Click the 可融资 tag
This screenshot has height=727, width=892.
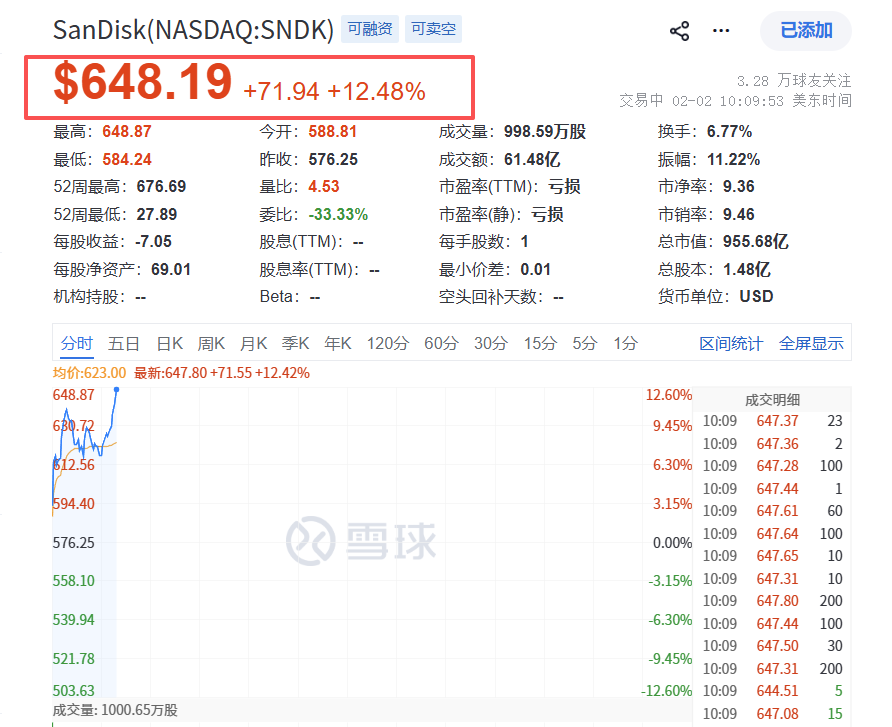click(370, 29)
